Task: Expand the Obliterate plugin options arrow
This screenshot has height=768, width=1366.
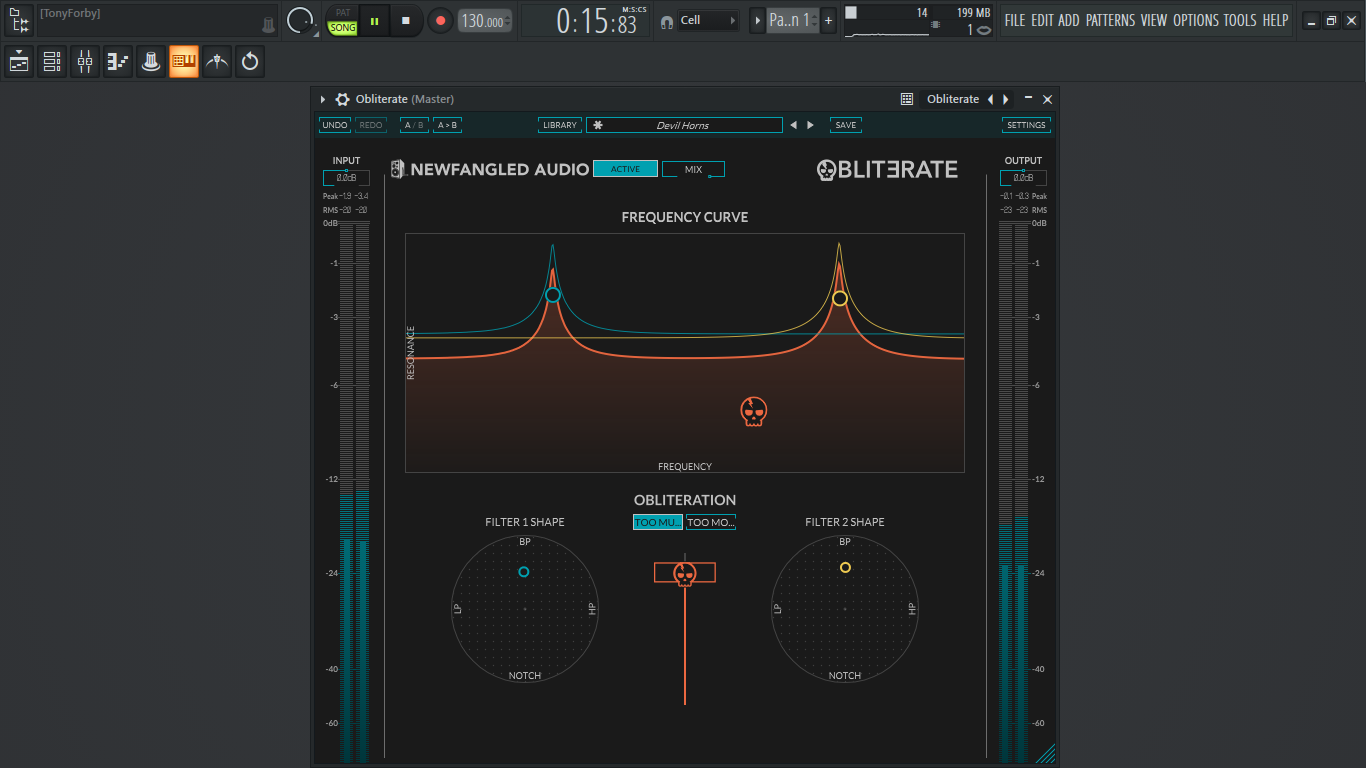Action: click(x=323, y=99)
